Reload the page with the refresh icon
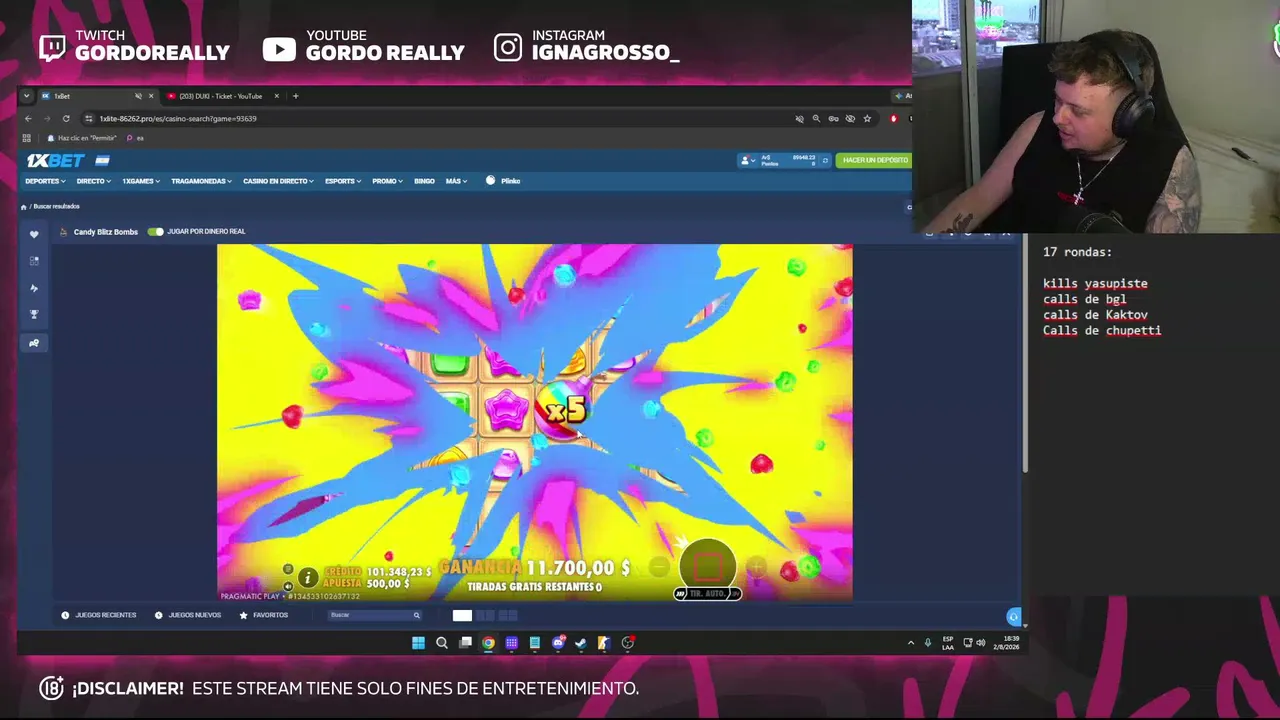The width and height of the screenshot is (1280, 720). [x=66, y=118]
